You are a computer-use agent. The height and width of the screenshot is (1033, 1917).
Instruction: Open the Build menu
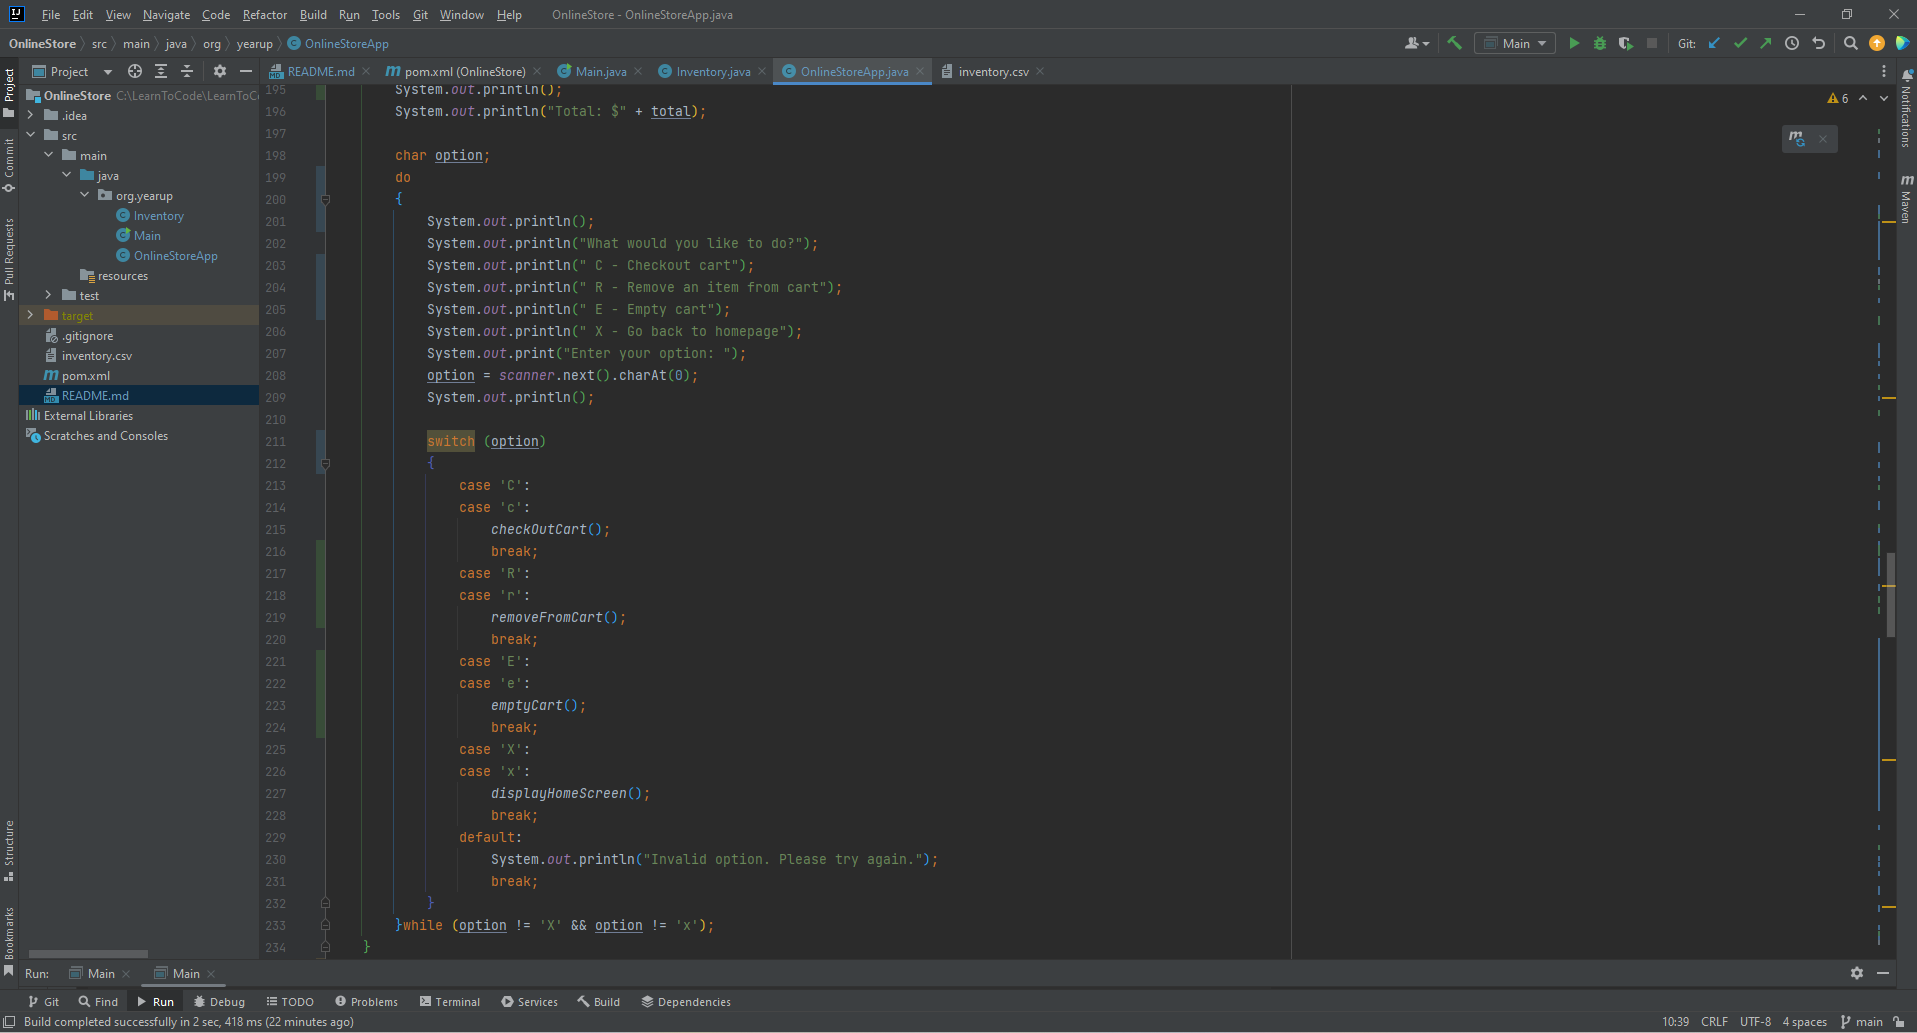[x=313, y=15]
